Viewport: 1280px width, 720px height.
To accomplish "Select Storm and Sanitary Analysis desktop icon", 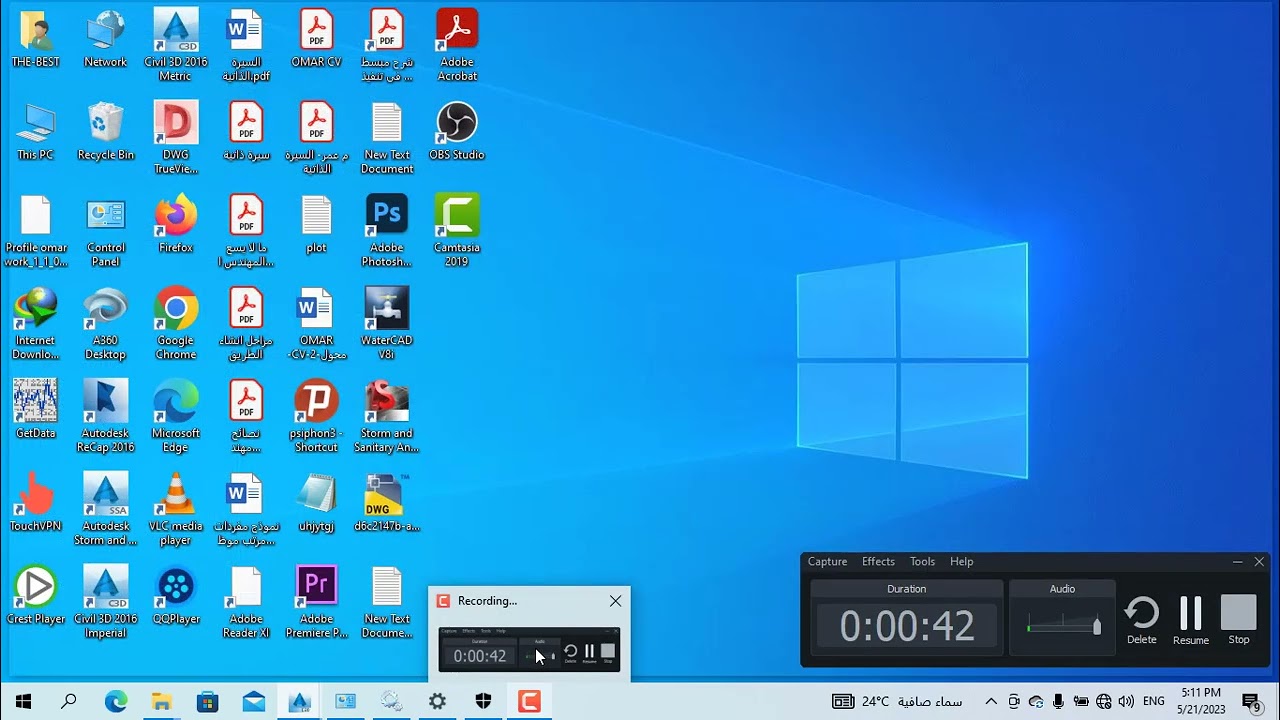I will click(x=387, y=416).
